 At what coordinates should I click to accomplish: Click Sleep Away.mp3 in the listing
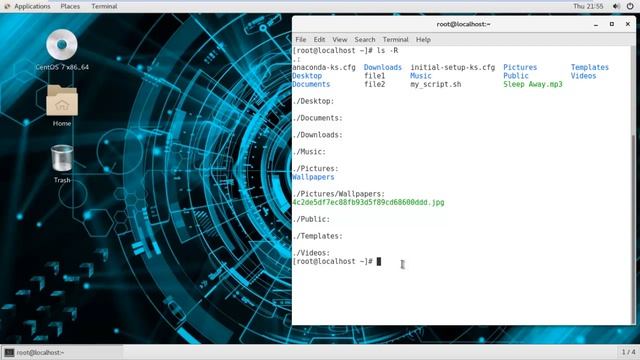(x=533, y=84)
